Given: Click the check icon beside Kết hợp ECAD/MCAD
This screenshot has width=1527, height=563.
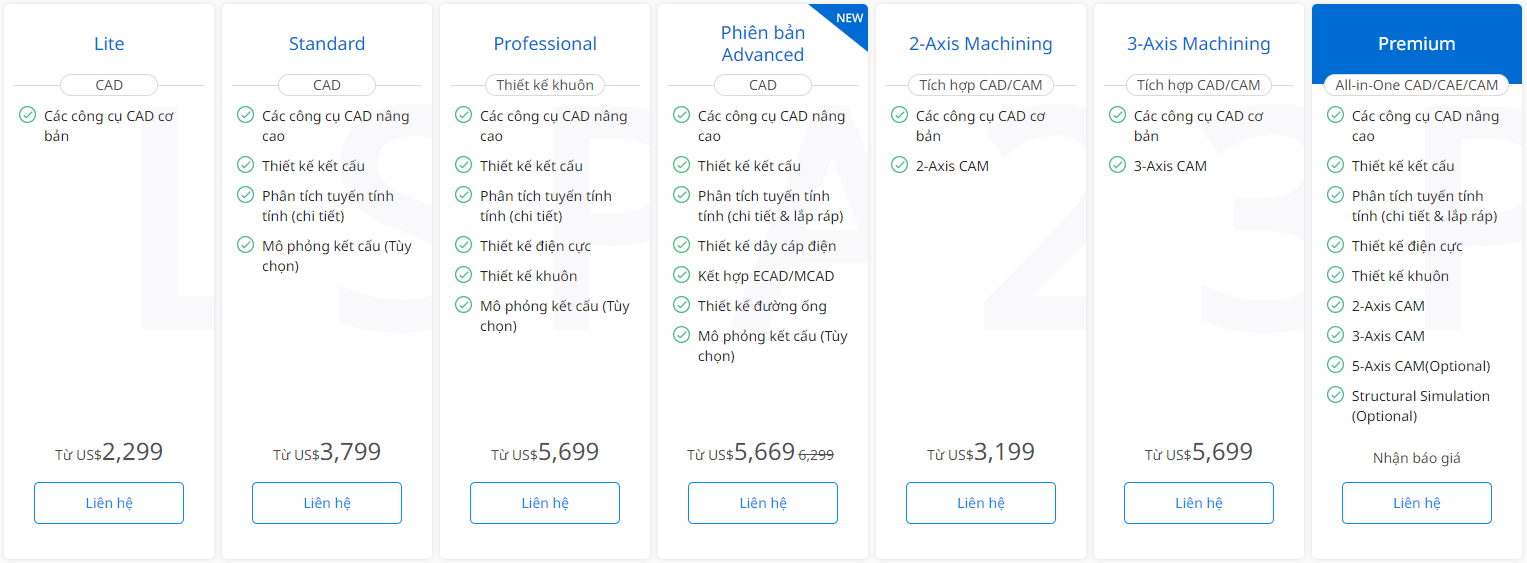Looking at the screenshot, I should click(681, 275).
